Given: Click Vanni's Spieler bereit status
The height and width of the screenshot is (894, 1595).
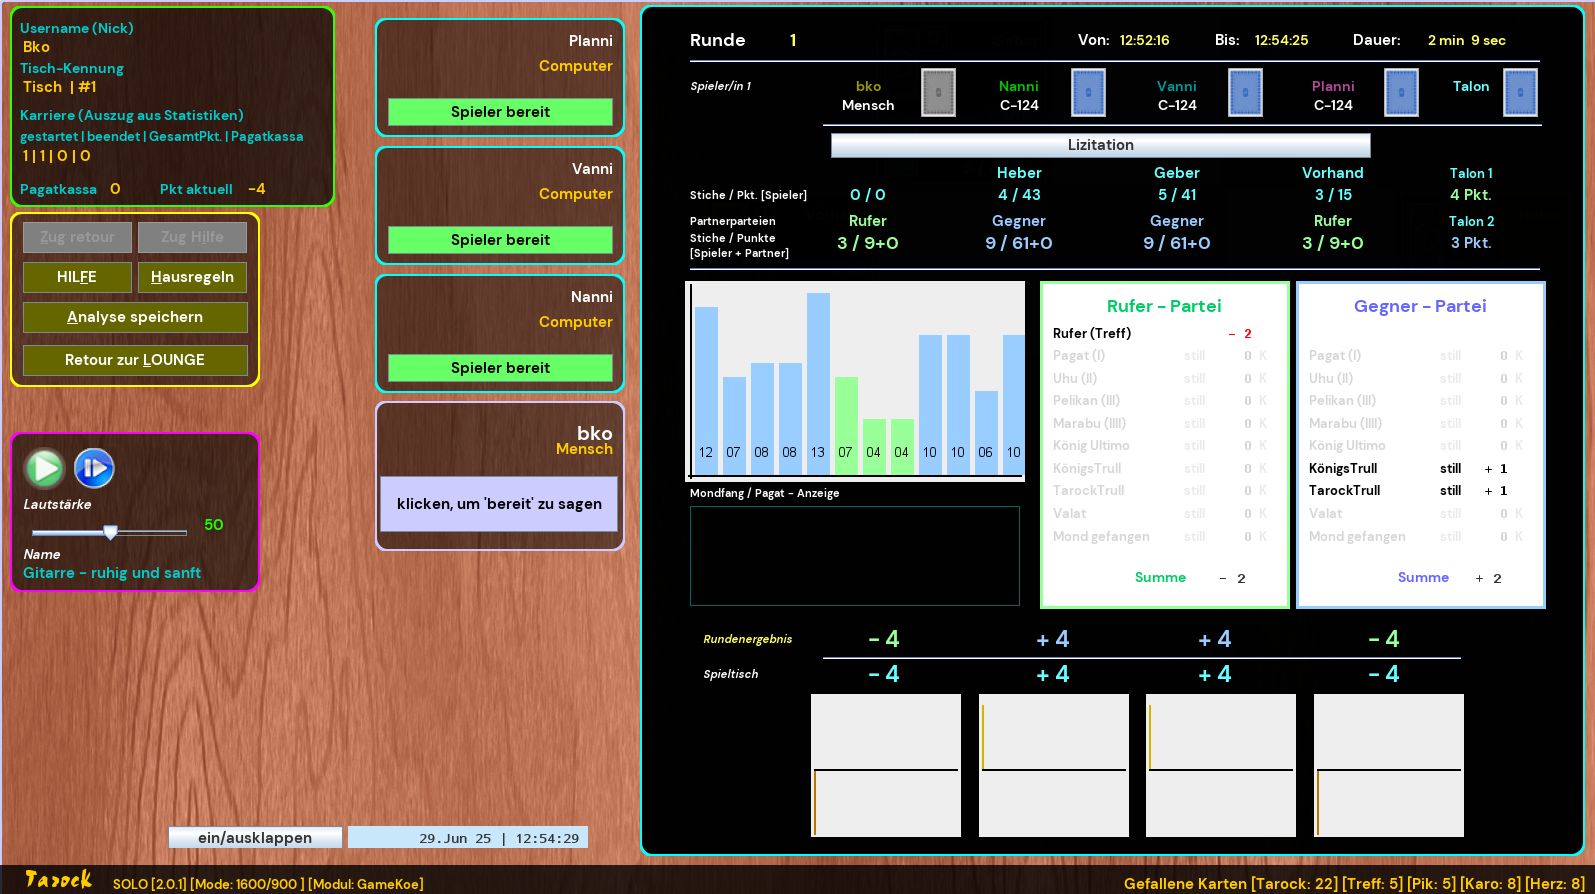Looking at the screenshot, I should [500, 240].
